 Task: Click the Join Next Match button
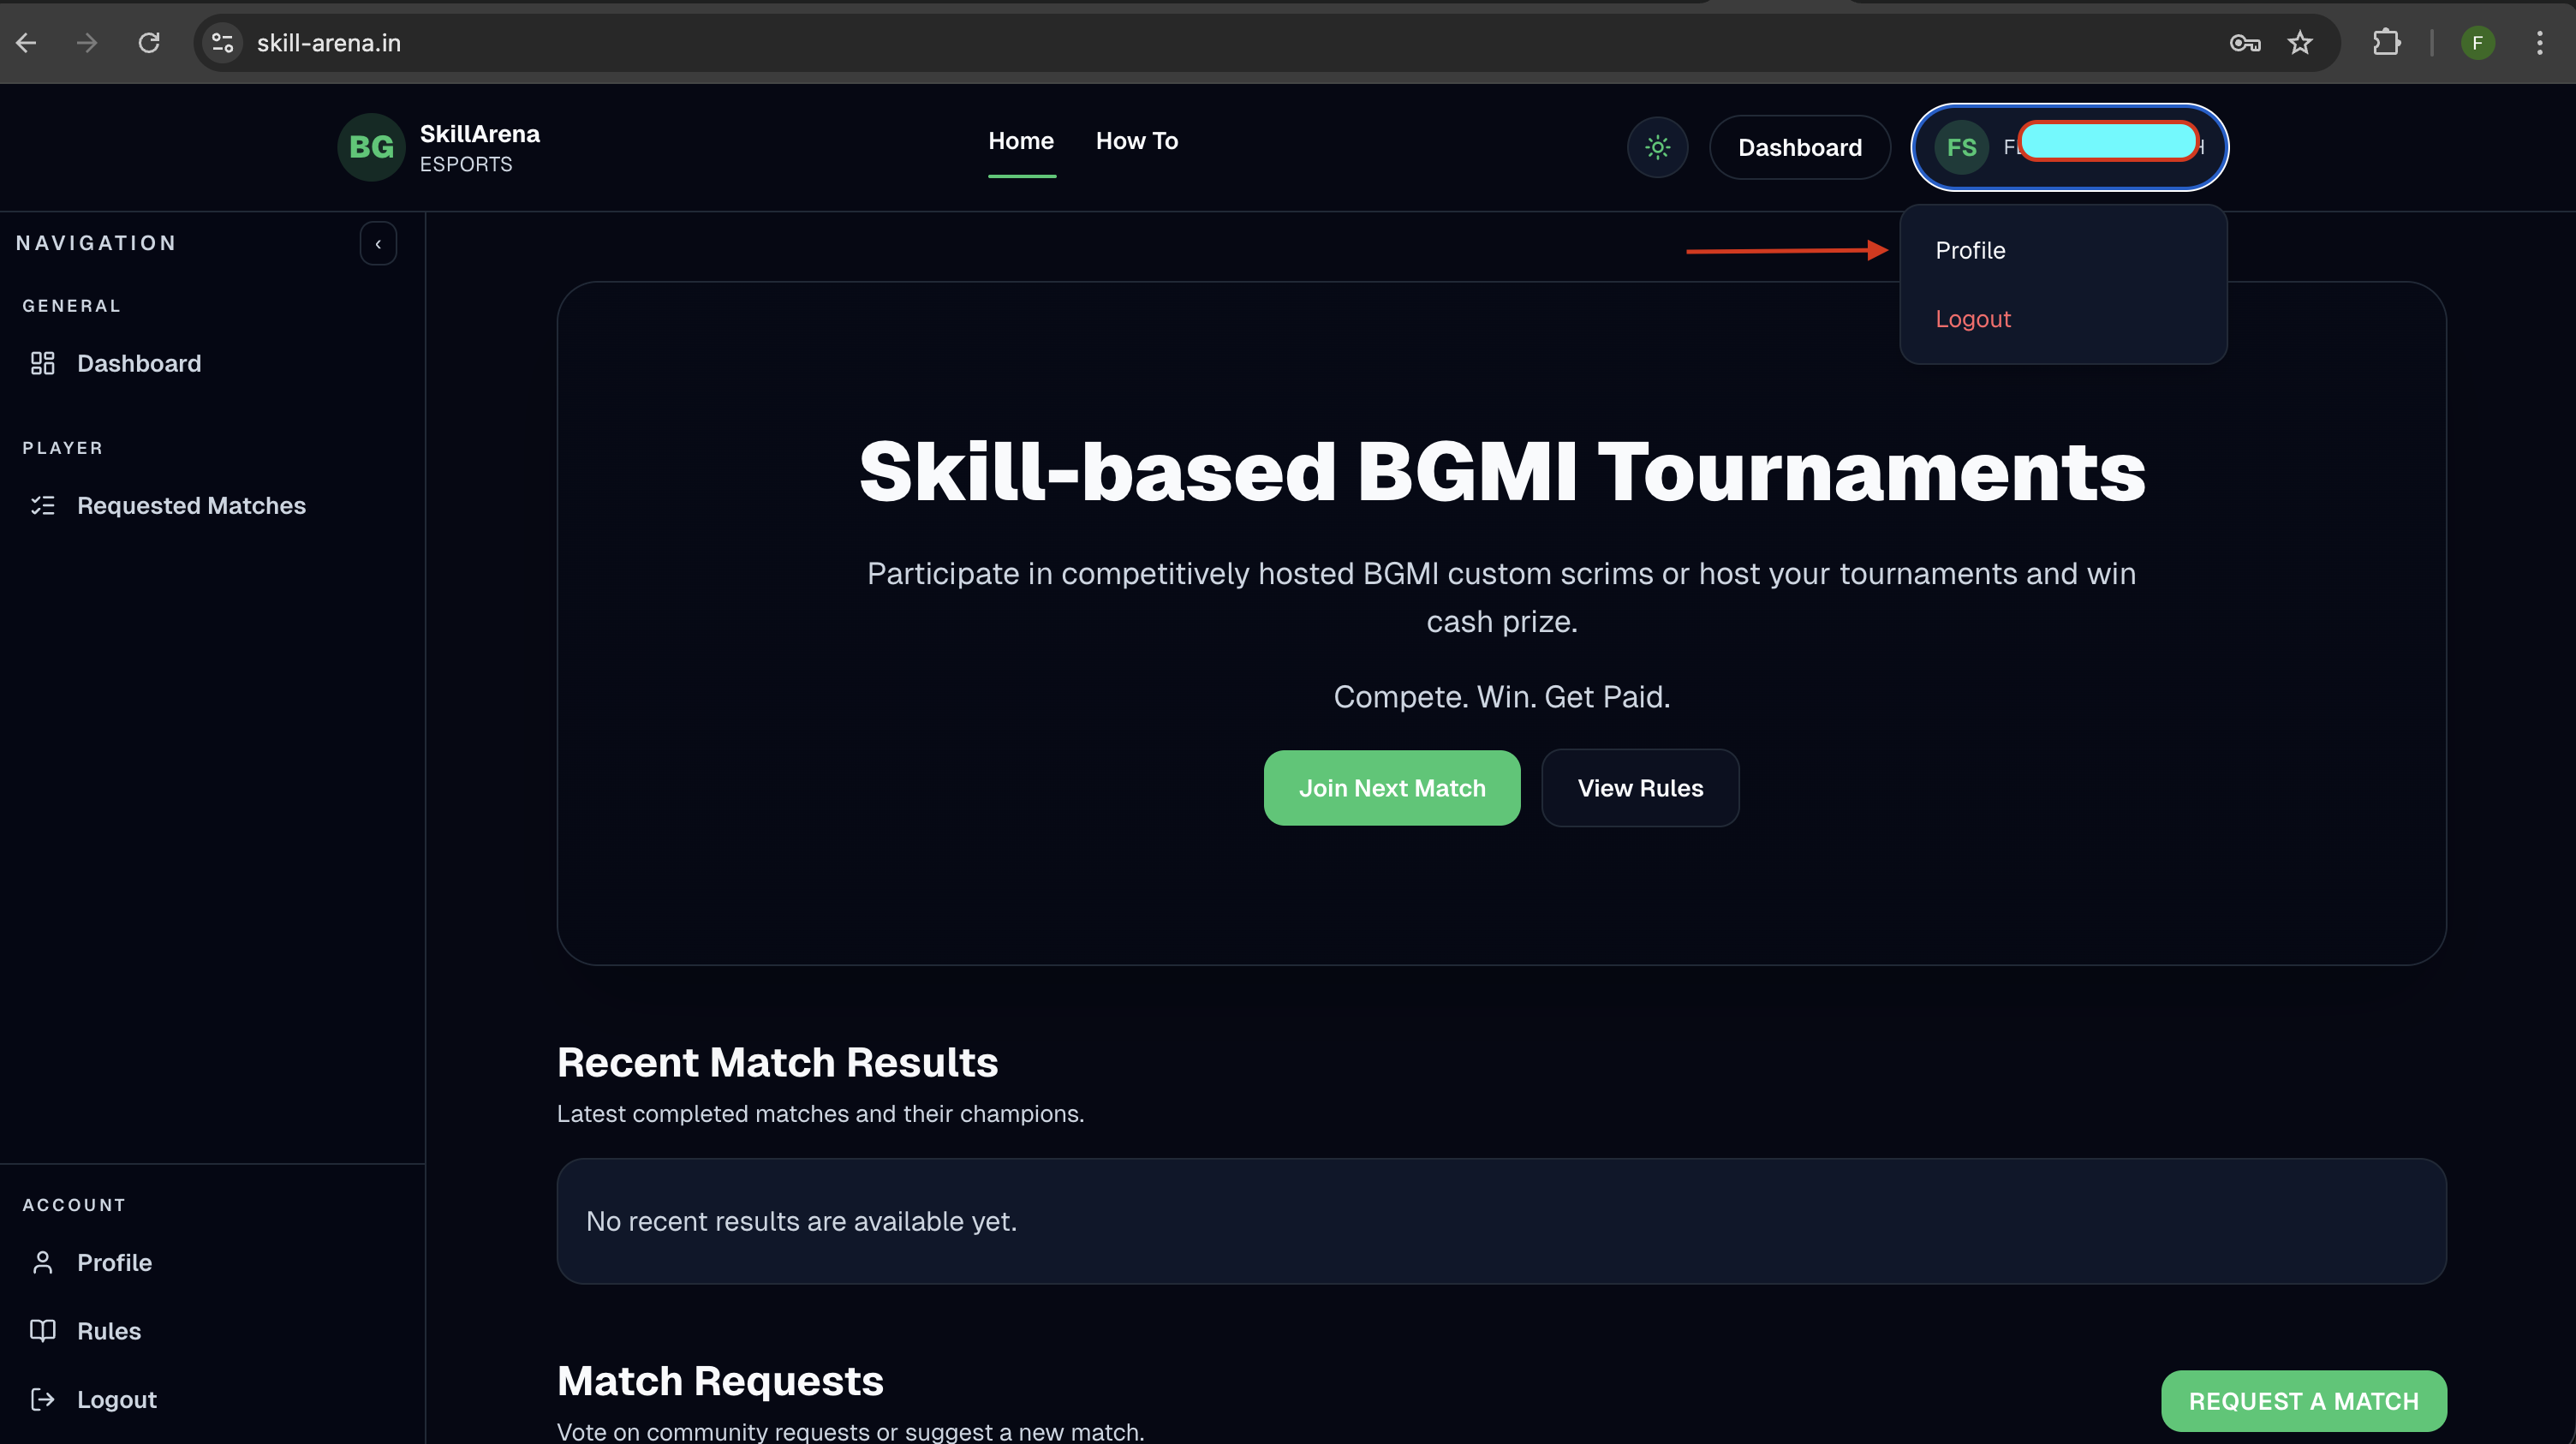pos(1392,788)
